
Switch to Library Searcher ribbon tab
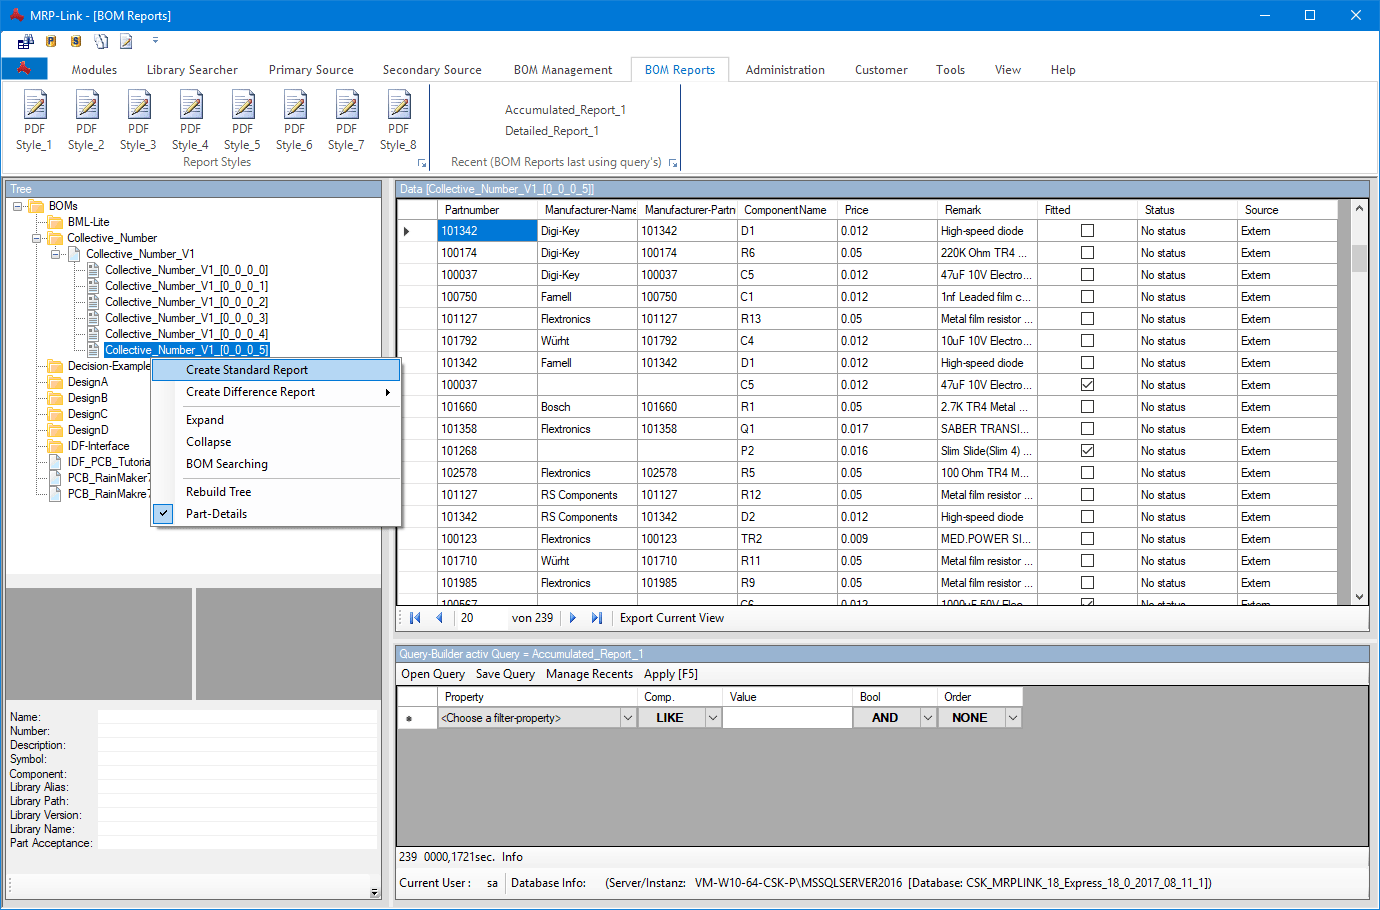192,70
